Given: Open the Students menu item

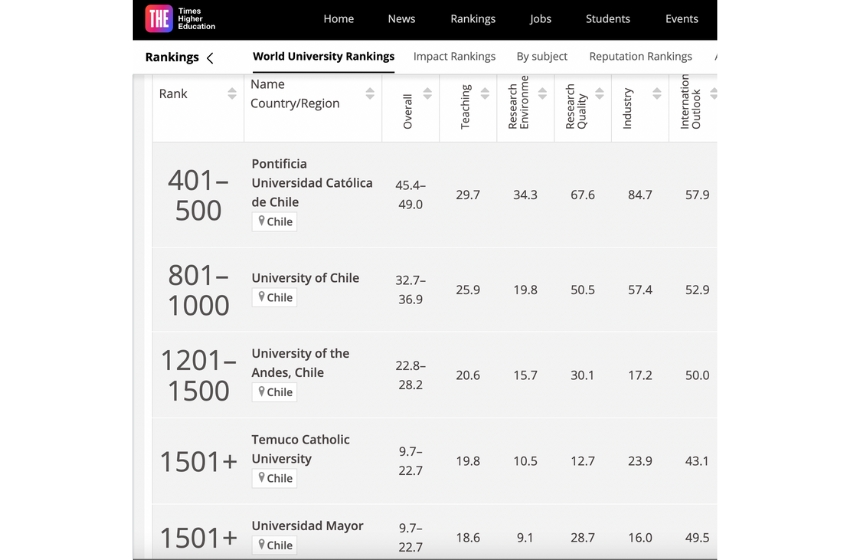Looking at the screenshot, I should [x=608, y=19].
